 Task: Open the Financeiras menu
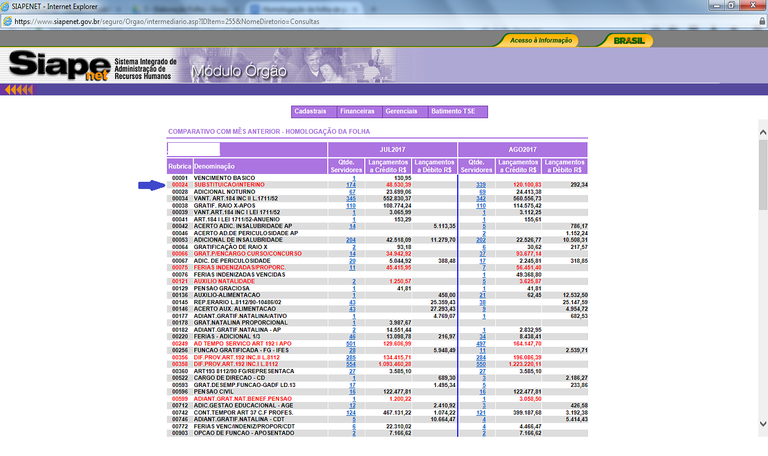click(x=357, y=111)
